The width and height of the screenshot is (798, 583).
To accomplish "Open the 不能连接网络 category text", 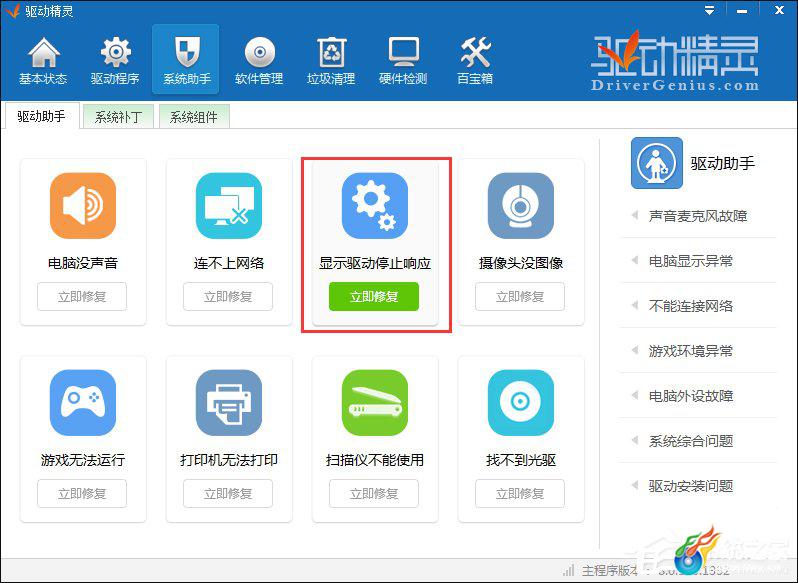I will click(691, 306).
